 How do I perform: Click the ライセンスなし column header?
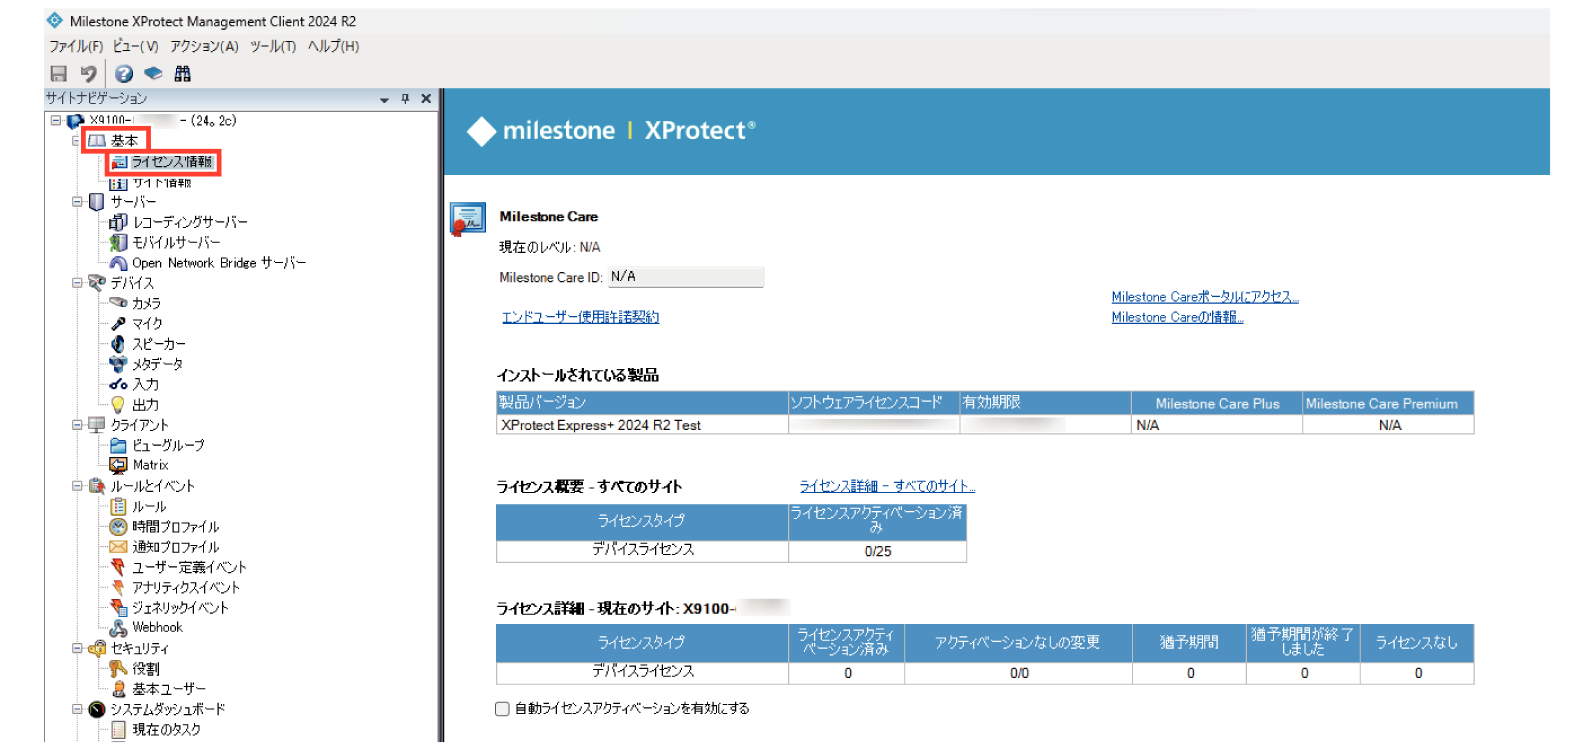pyautogui.click(x=1417, y=643)
